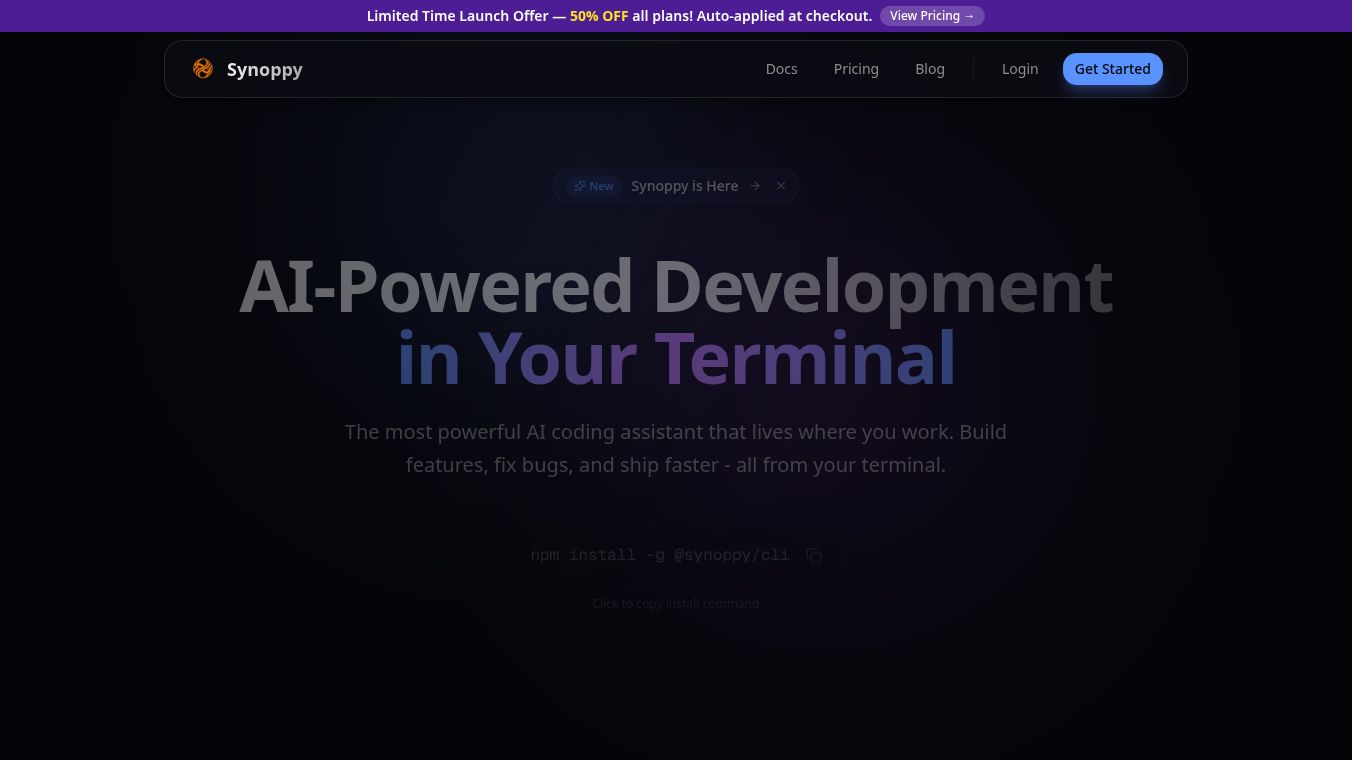1352x760 pixels.
Task: Click the copy icon beside the install command
Action: [x=814, y=555]
